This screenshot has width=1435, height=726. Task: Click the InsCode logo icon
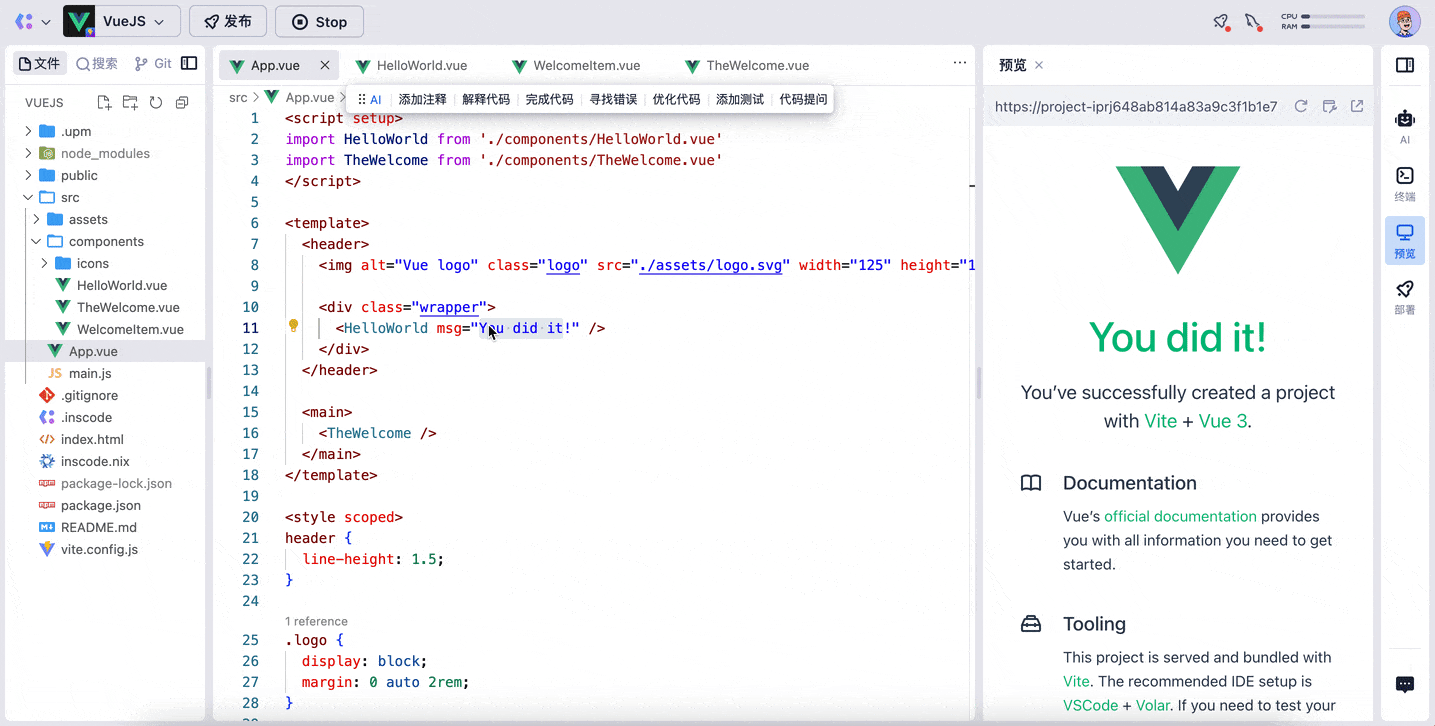point(24,21)
